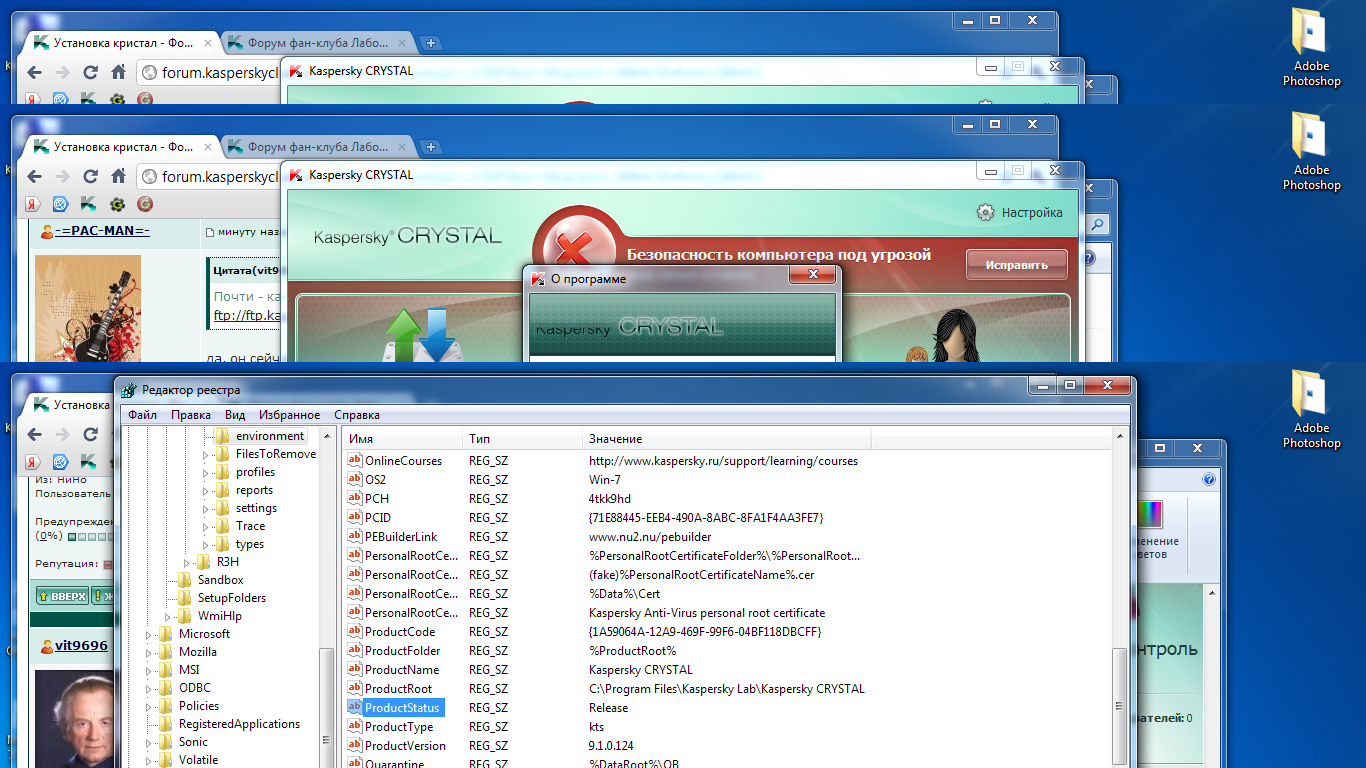Open the Избранное menu
This screenshot has width=1366, height=768.
pos(290,415)
